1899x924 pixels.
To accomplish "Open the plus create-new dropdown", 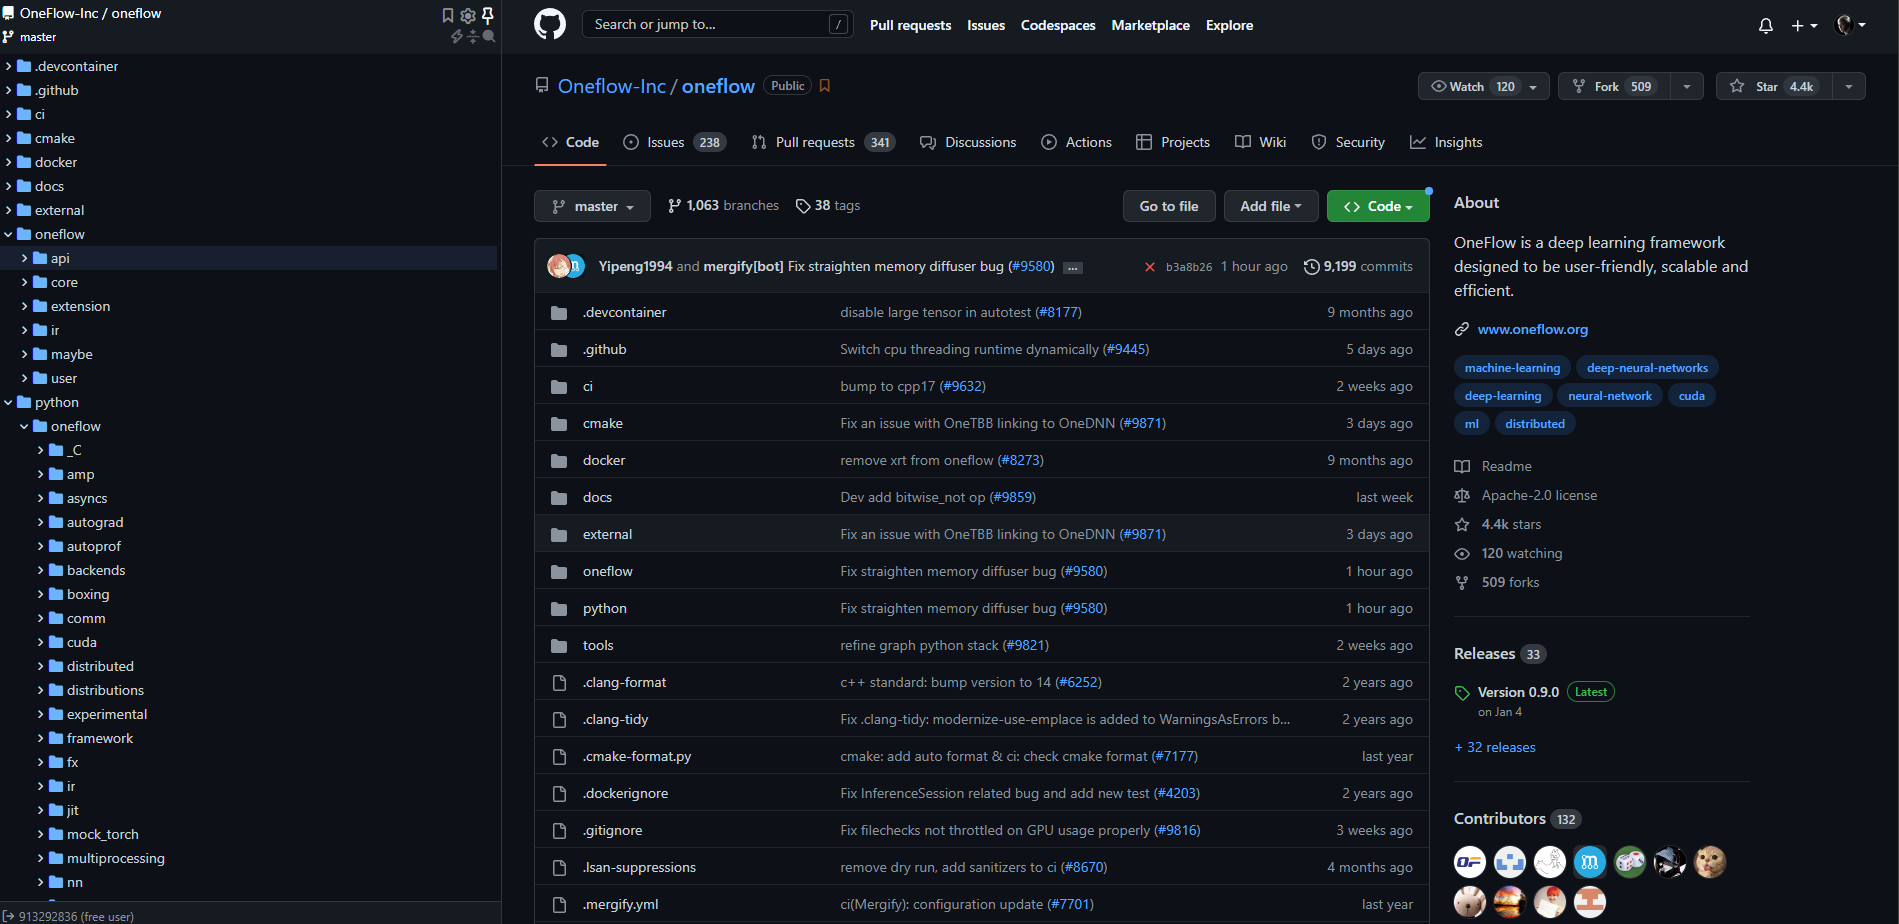I will point(1804,25).
